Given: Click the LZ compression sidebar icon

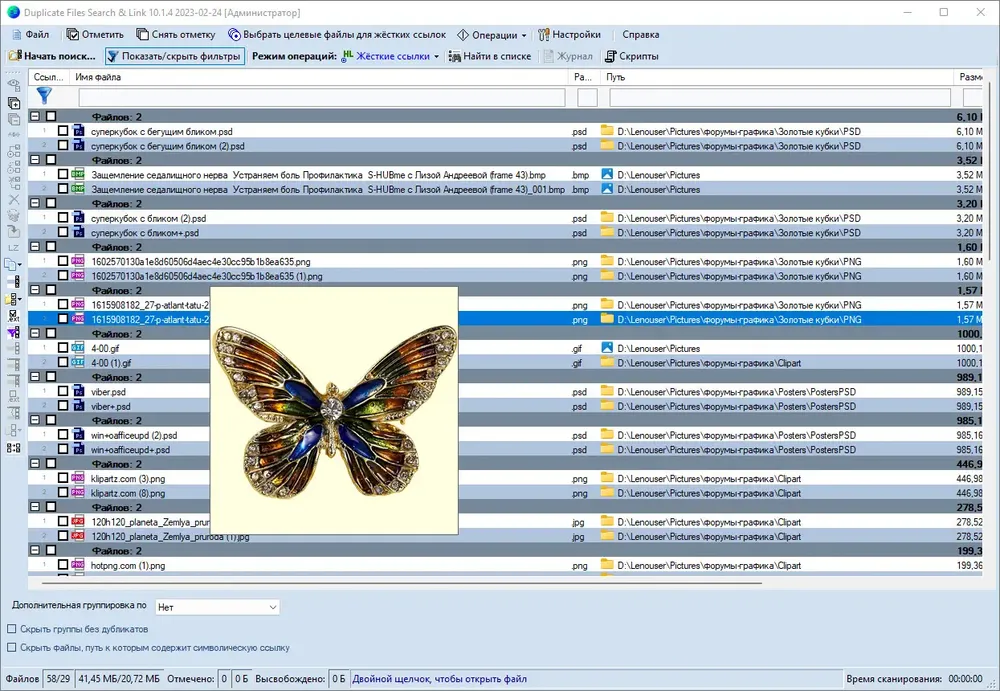Looking at the screenshot, I should pyautogui.click(x=13, y=248).
